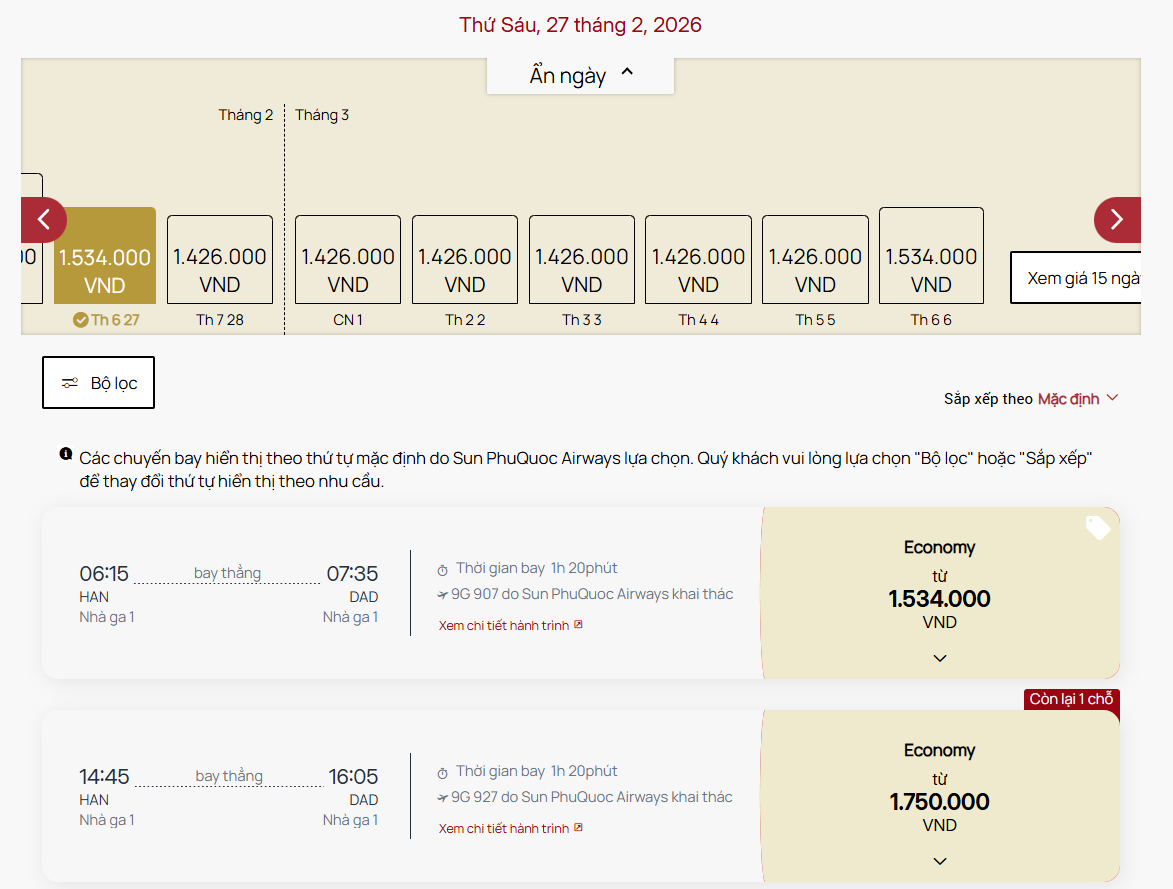This screenshot has height=889, width=1173.
Task: Open Xem chi tiết hành trình for 06:15 flight
Action: 504,626
